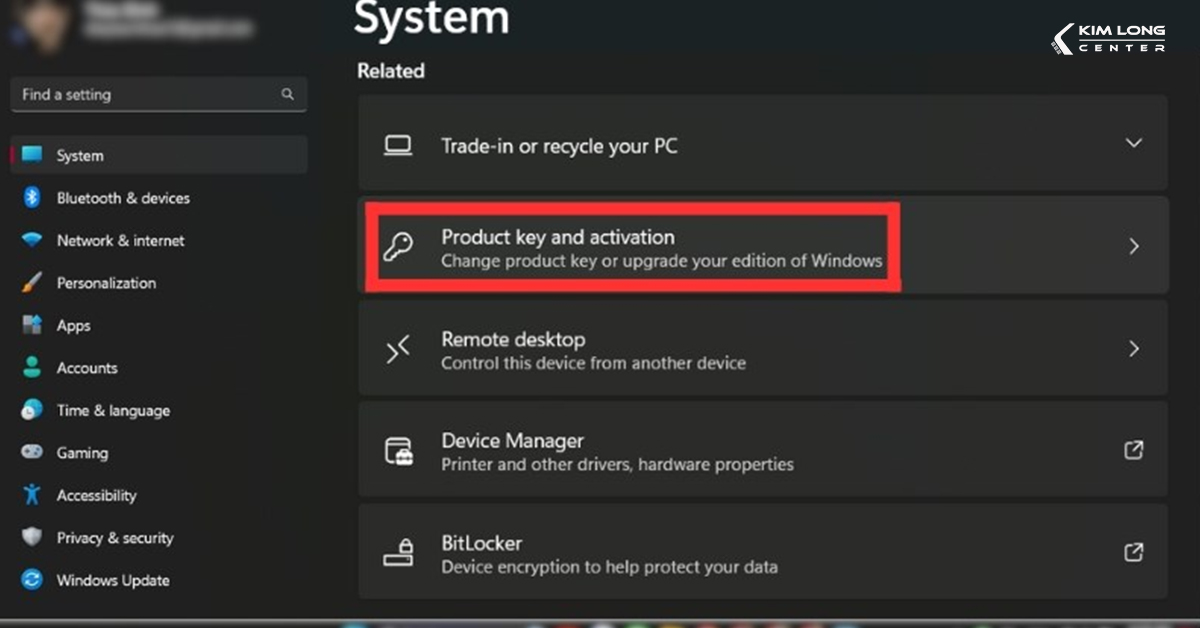The height and width of the screenshot is (628, 1200).
Task: Launch BitLocker device encryption page
Action: pos(1135,552)
